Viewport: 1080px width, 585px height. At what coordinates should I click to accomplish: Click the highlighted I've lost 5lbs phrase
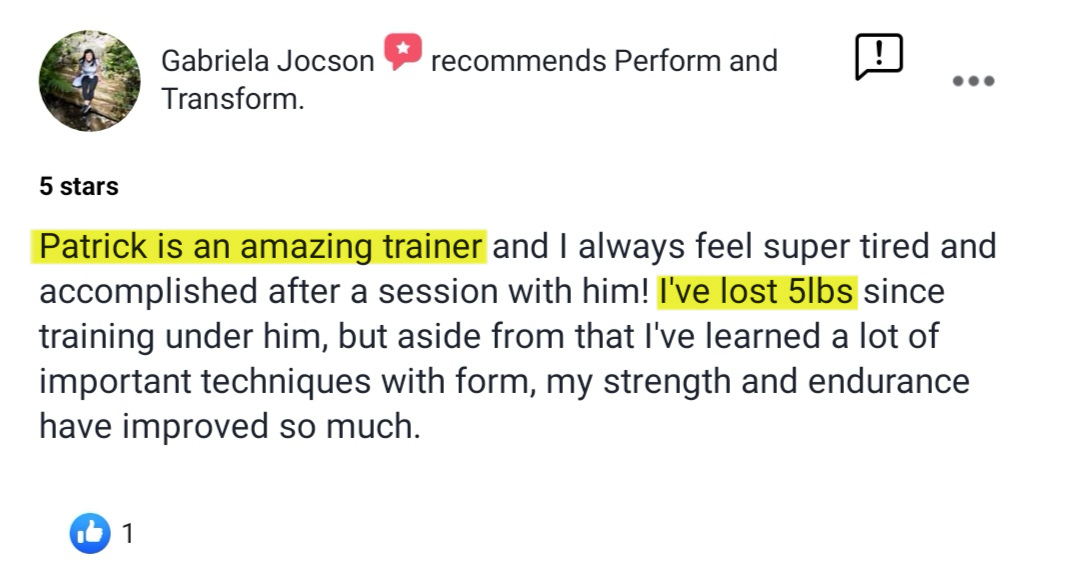point(757,291)
